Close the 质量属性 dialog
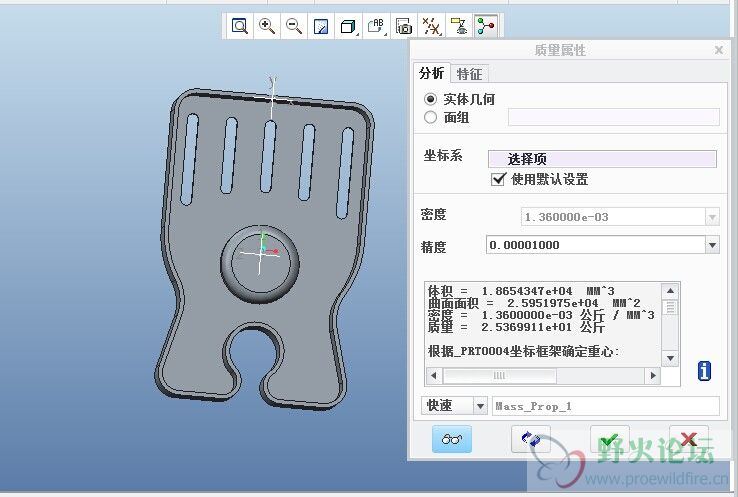738x497 pixels. click(x=719, y=50)
